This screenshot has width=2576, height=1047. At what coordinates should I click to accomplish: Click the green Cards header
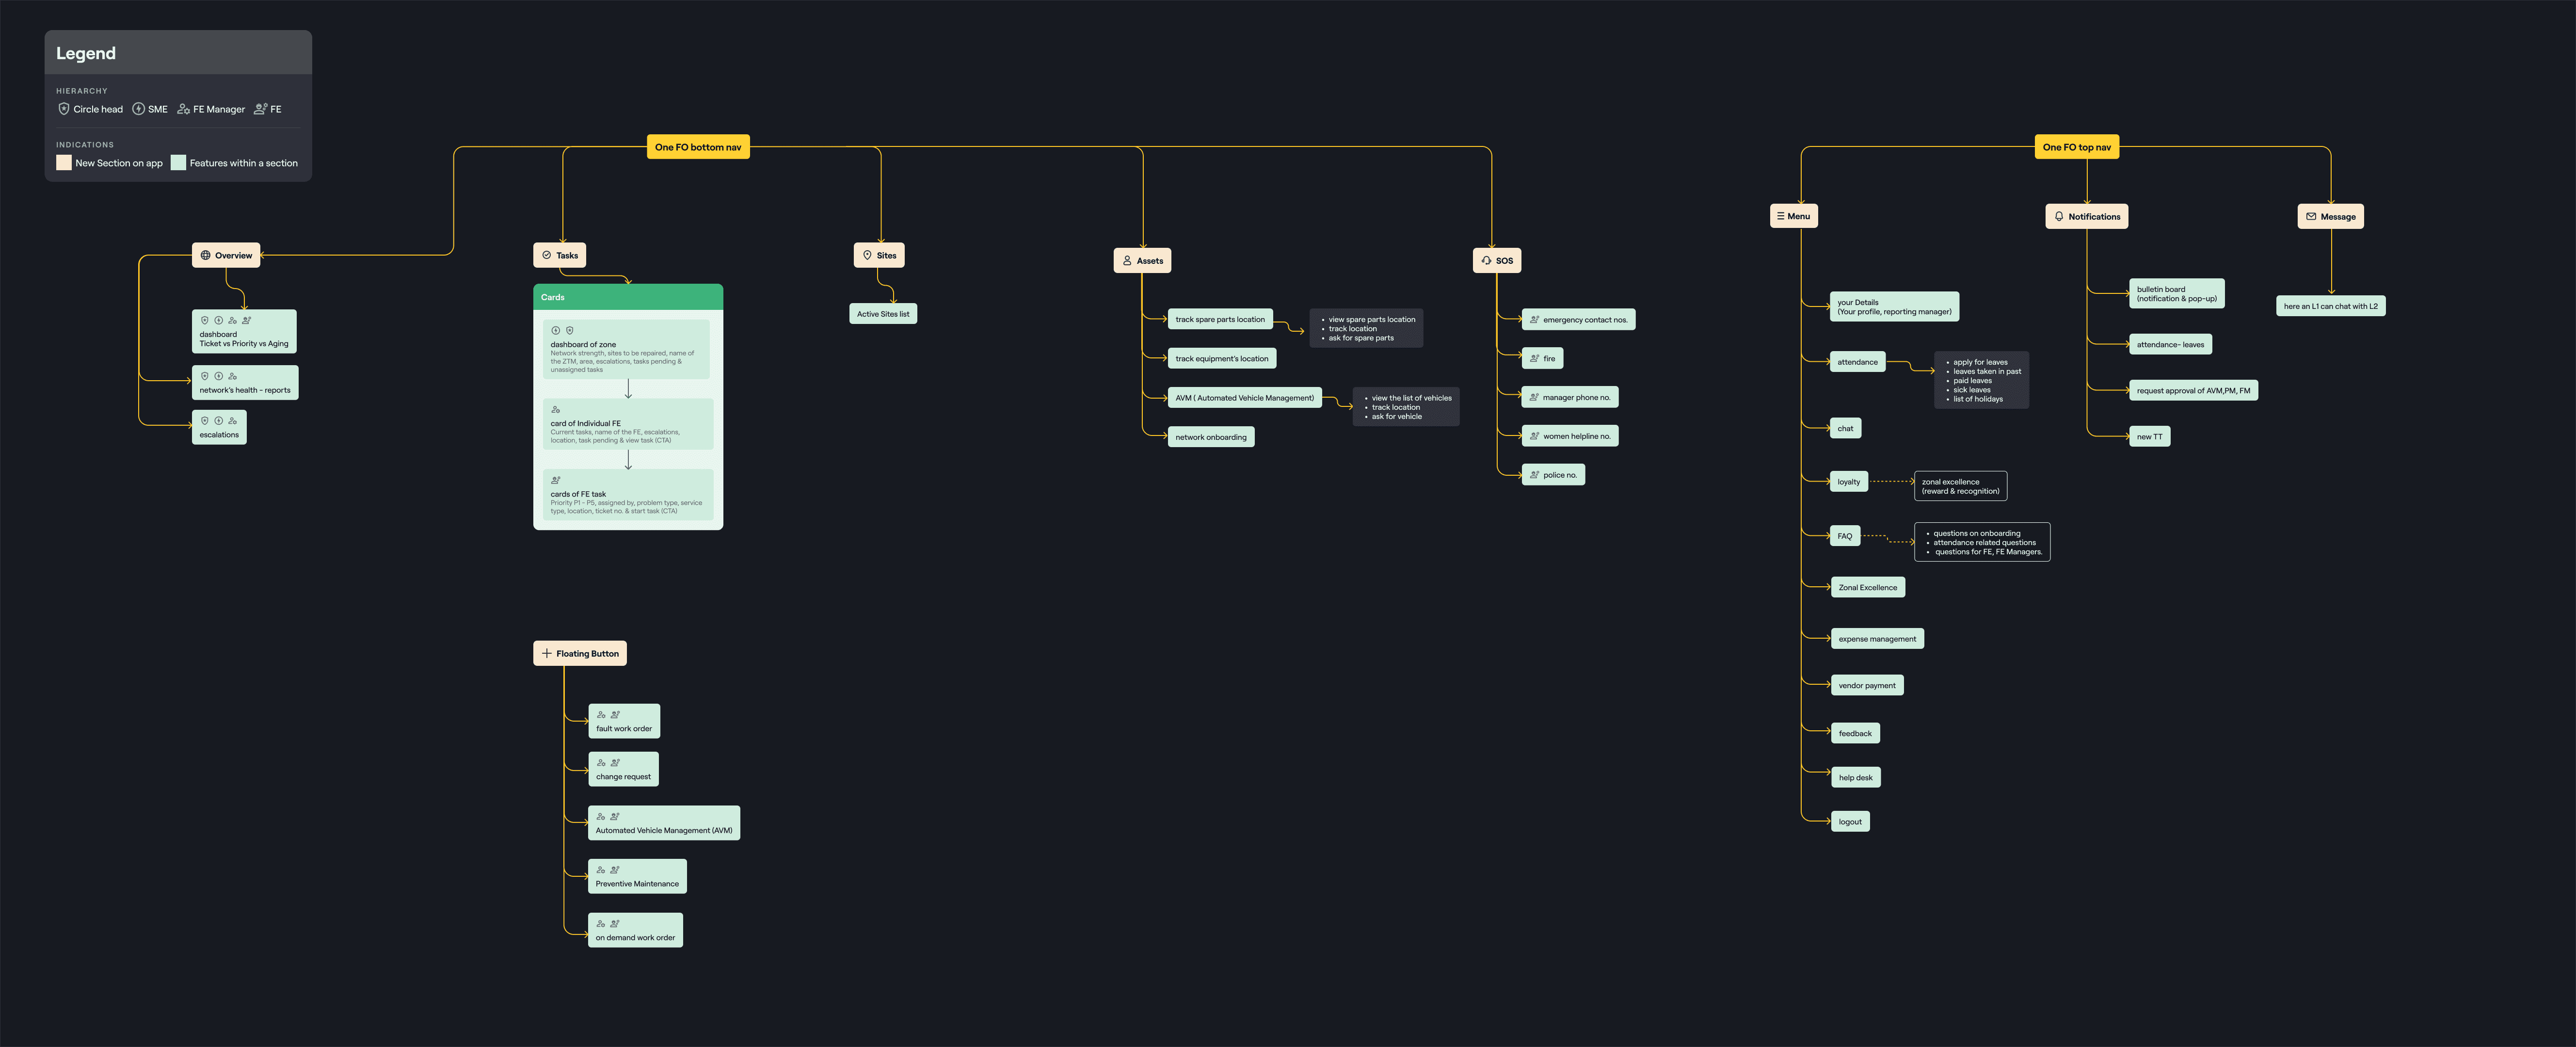click(x=628, y=297)
